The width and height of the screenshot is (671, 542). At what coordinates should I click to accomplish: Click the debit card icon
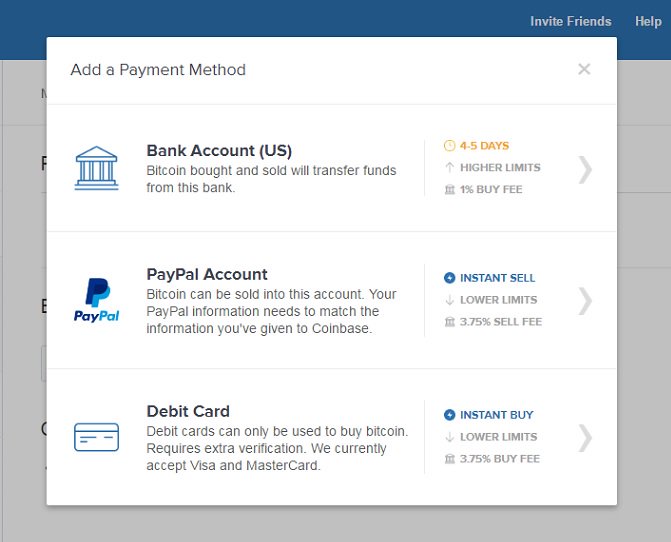click(96, 437)
